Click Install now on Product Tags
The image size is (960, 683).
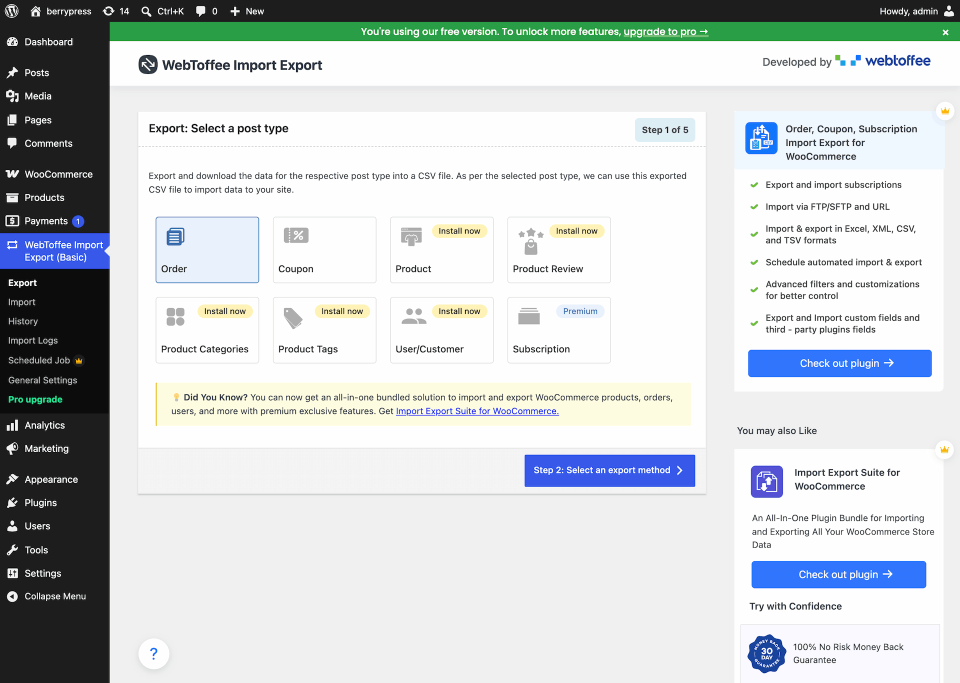tap(342, 311)
